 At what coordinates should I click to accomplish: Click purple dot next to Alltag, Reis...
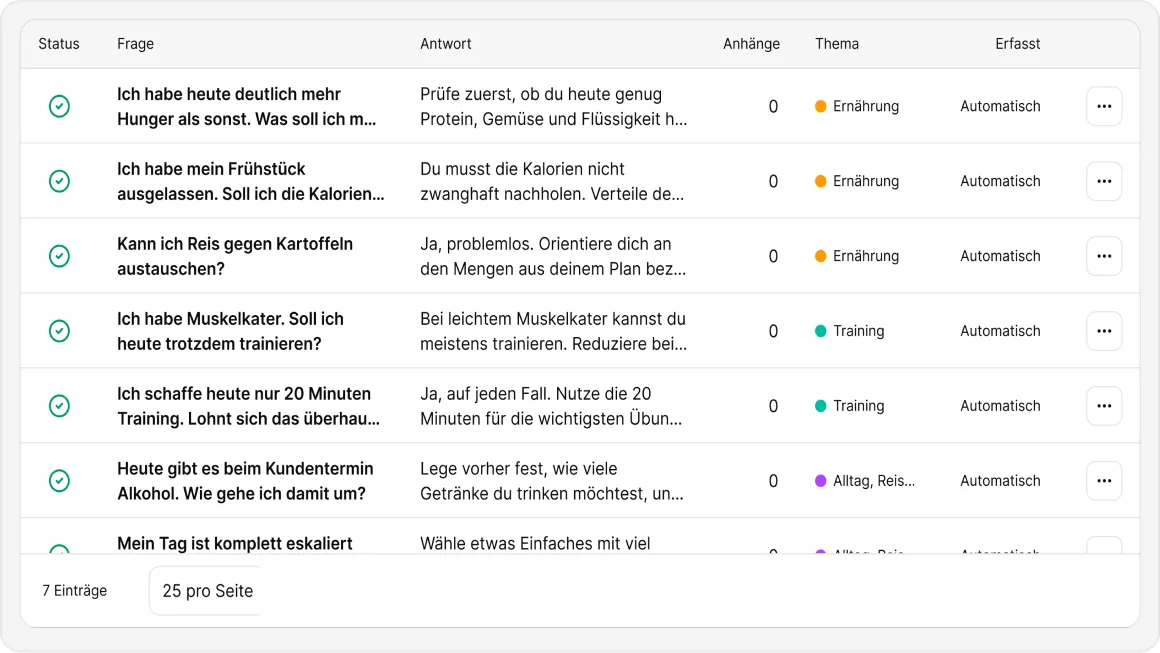point(820,481)
